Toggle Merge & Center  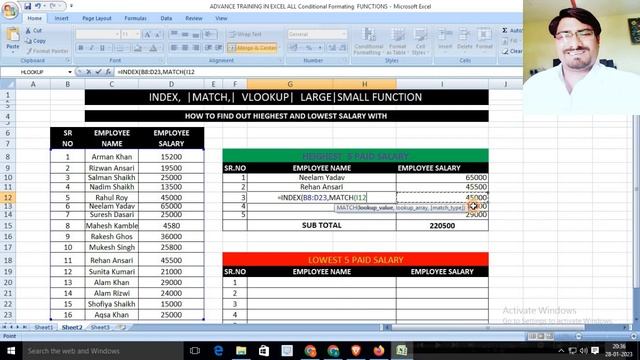point(253,48)
